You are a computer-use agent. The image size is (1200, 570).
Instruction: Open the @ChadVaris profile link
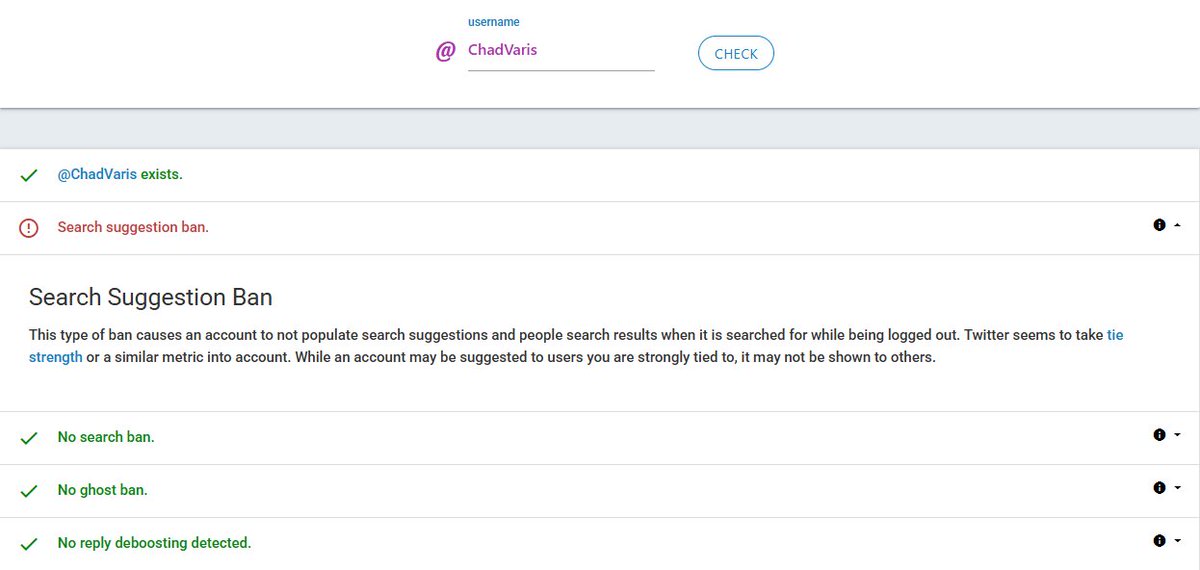tap(97, 174)
